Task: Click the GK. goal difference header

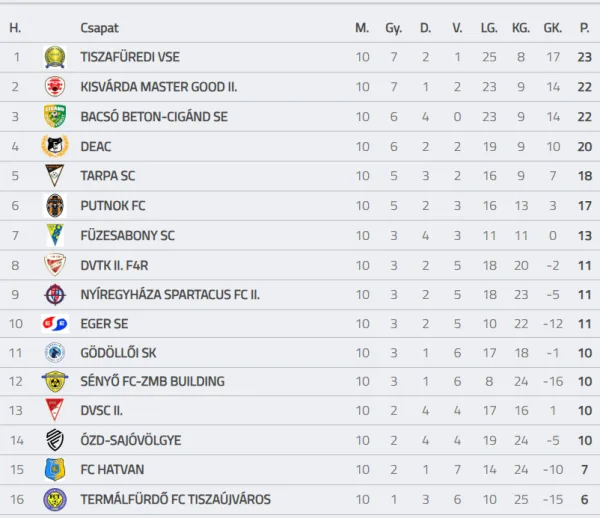Action: 552,28
